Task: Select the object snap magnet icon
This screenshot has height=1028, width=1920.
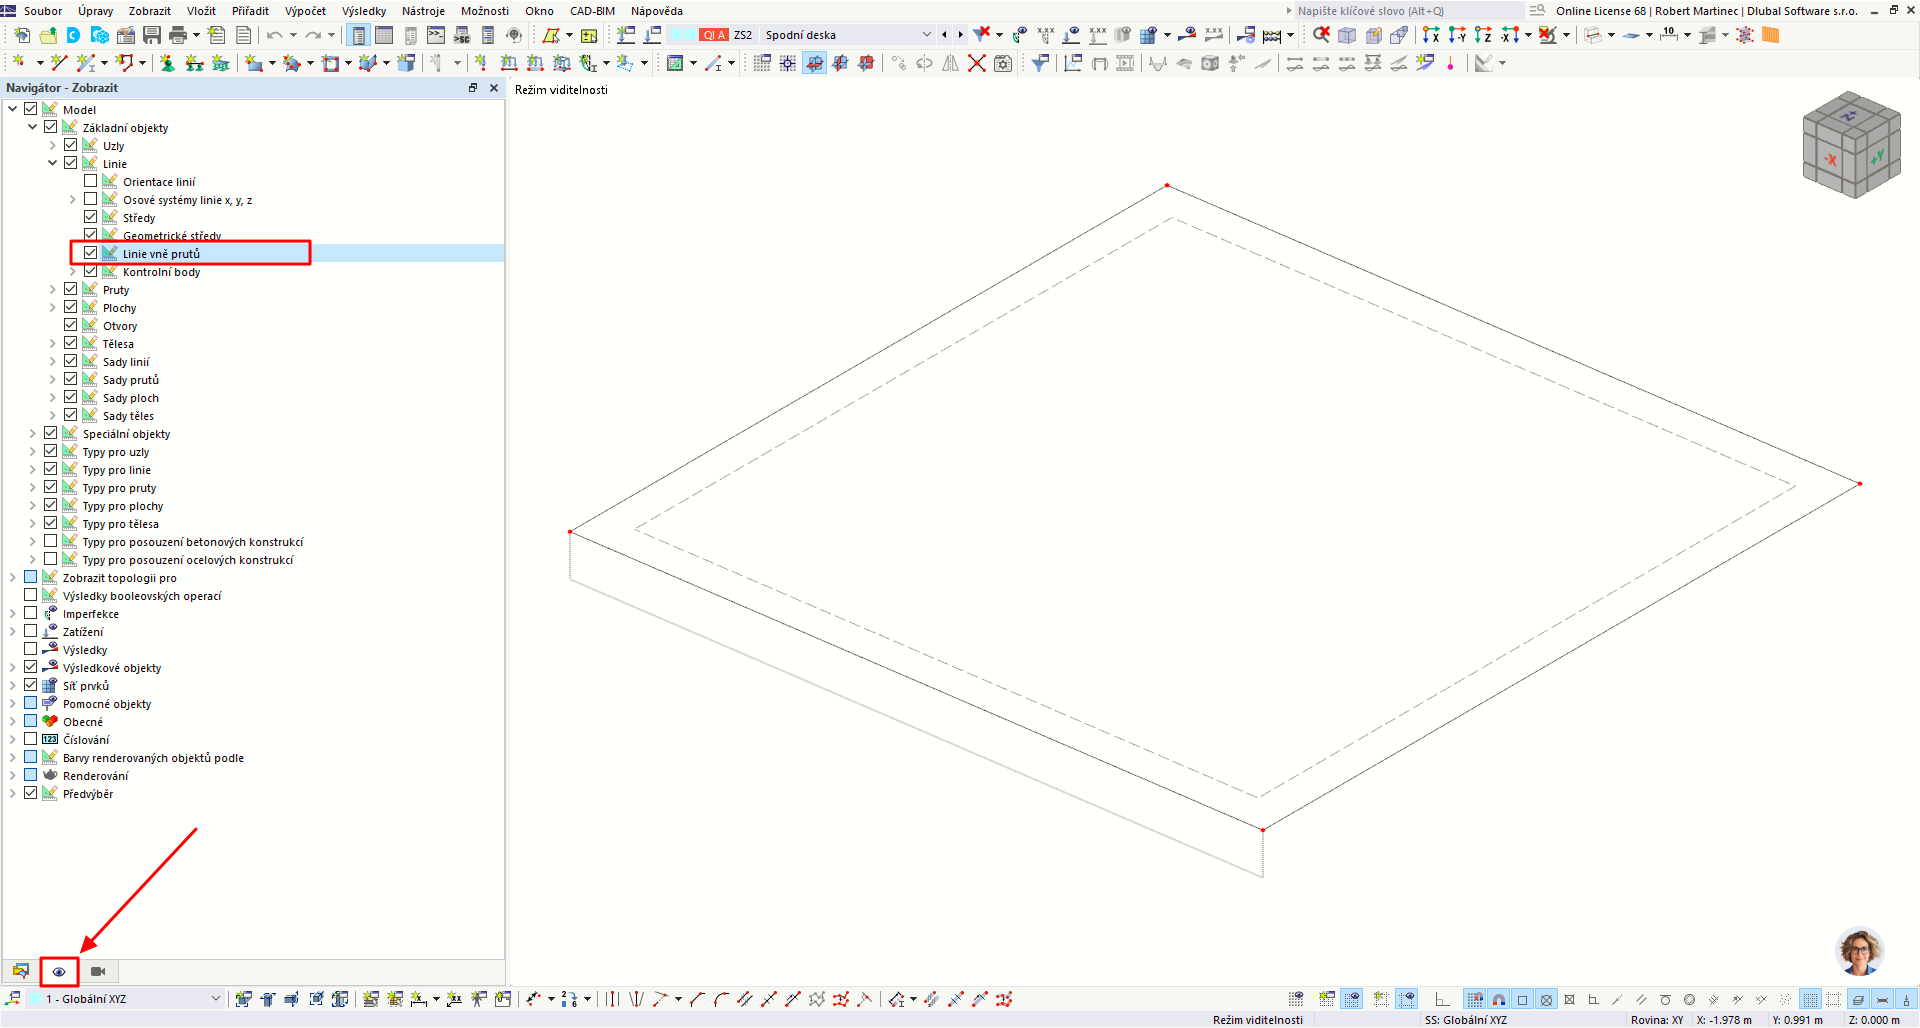Action: point(1497,999)
